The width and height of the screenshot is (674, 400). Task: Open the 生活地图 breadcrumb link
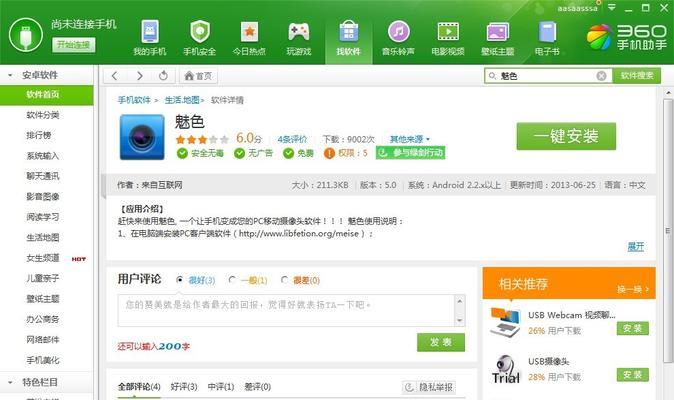pyautogui.click(x=182, y=100)
